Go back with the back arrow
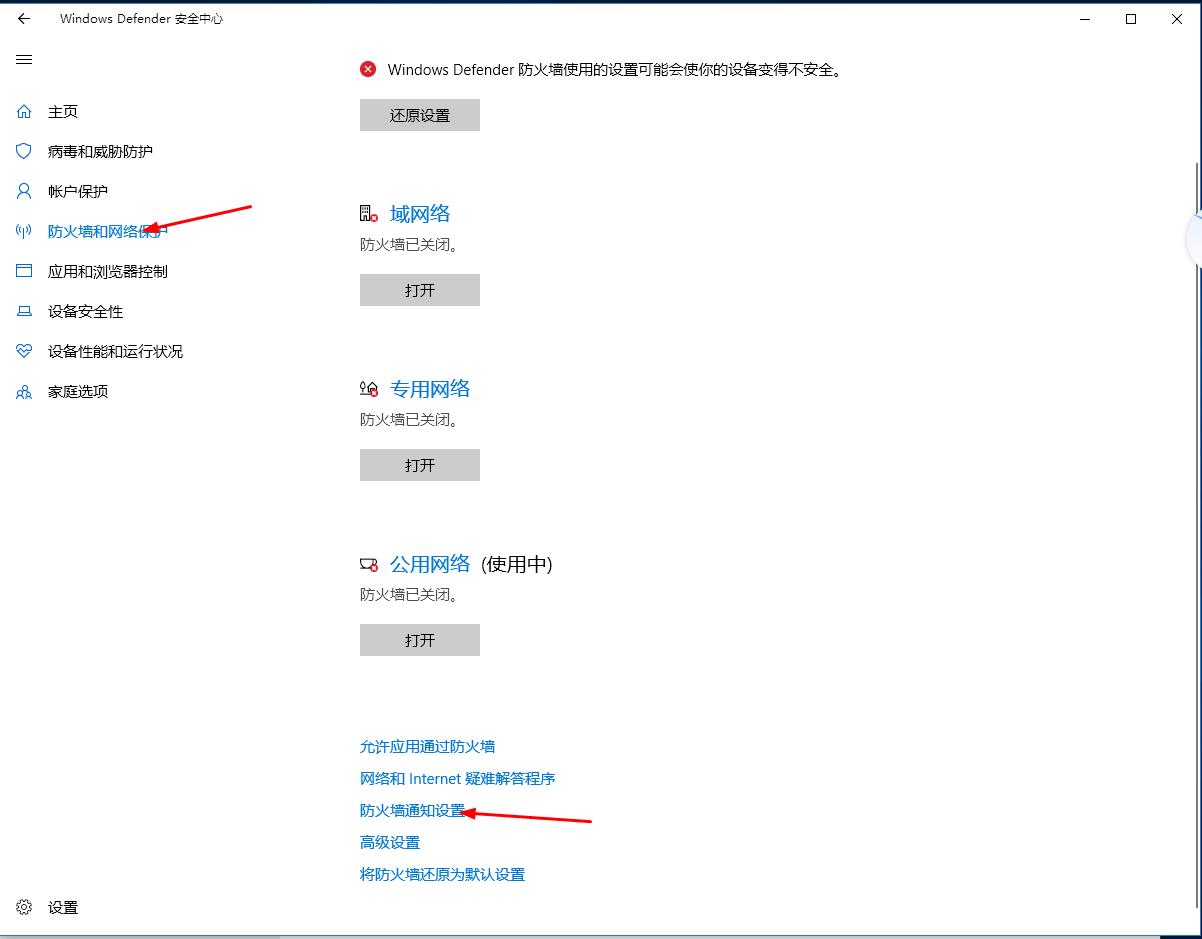 click(x=24, y=19)
